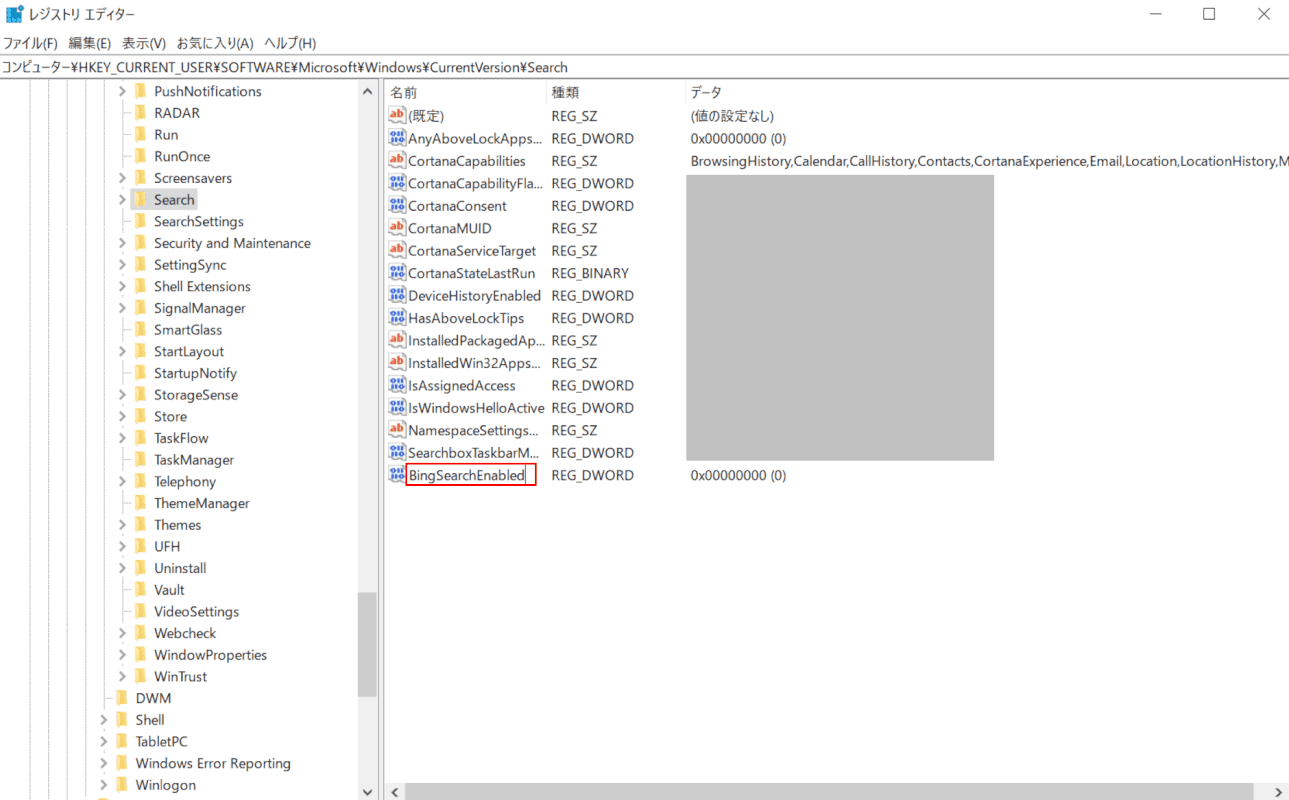Viewport: 1289px width, 800px height.
Task: Open the 表示(V) menu
Action: (144, 43)
